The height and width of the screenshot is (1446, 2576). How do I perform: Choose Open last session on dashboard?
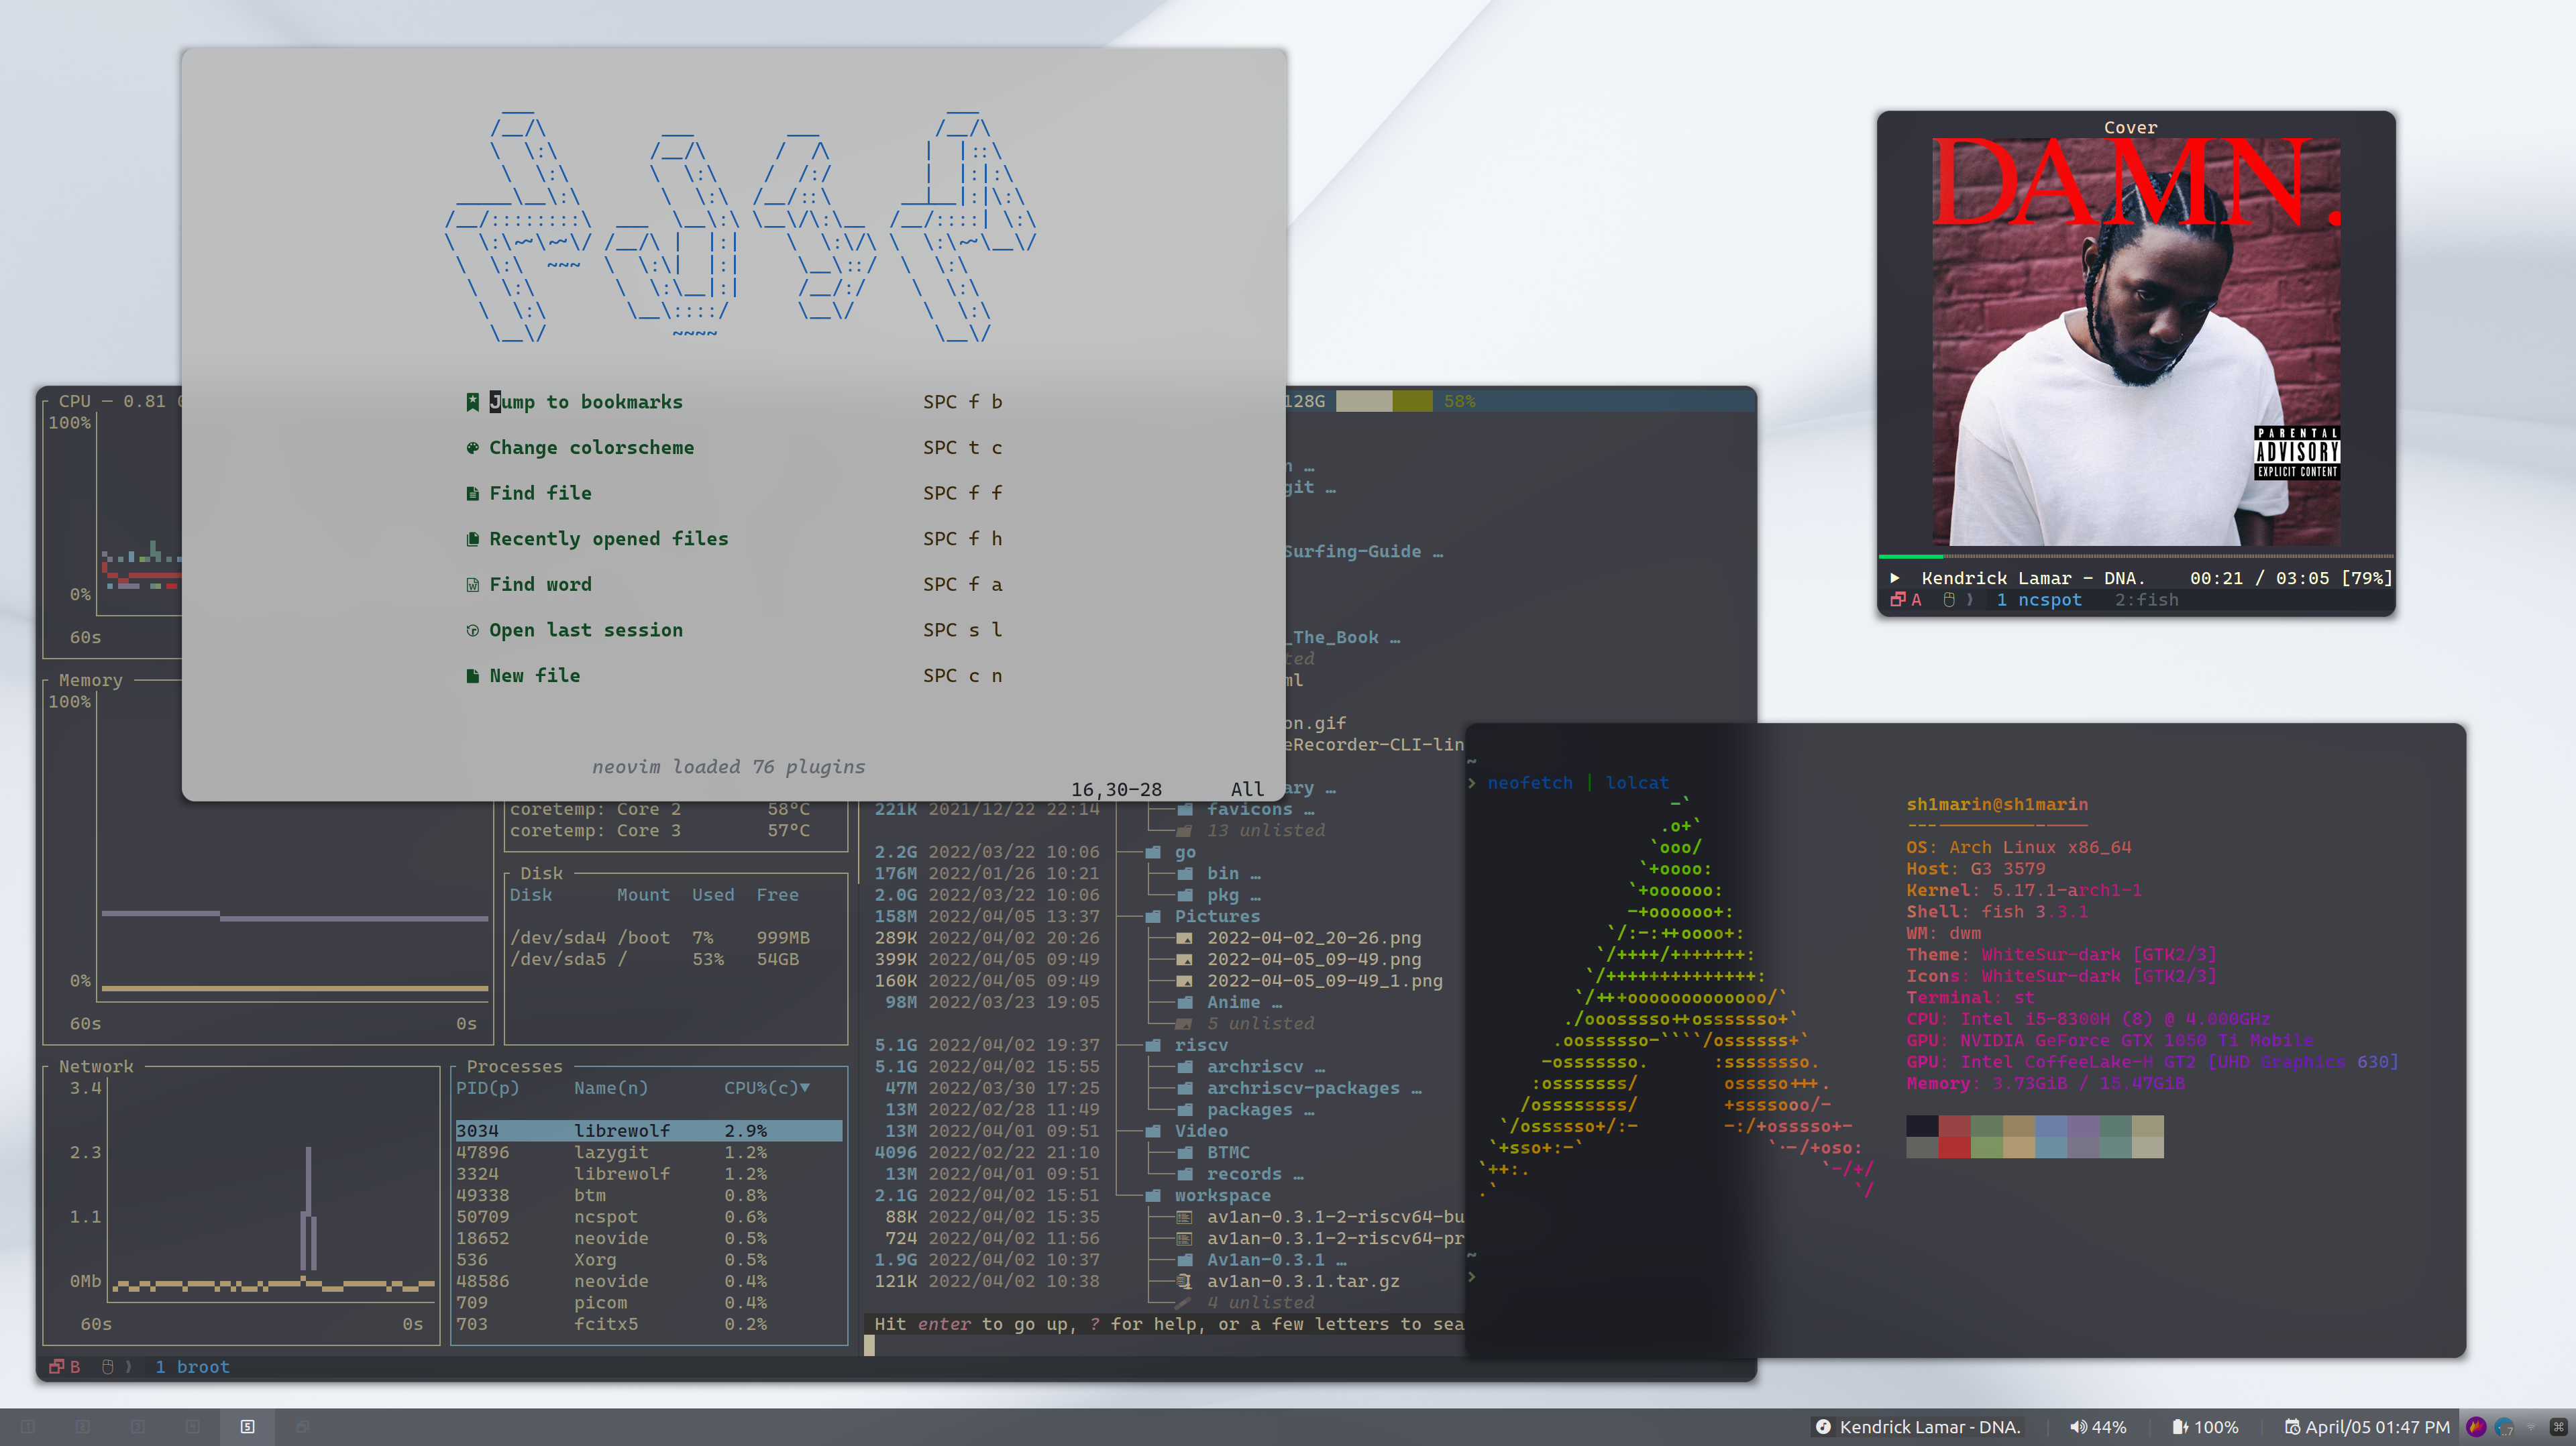tap(585, 630)
